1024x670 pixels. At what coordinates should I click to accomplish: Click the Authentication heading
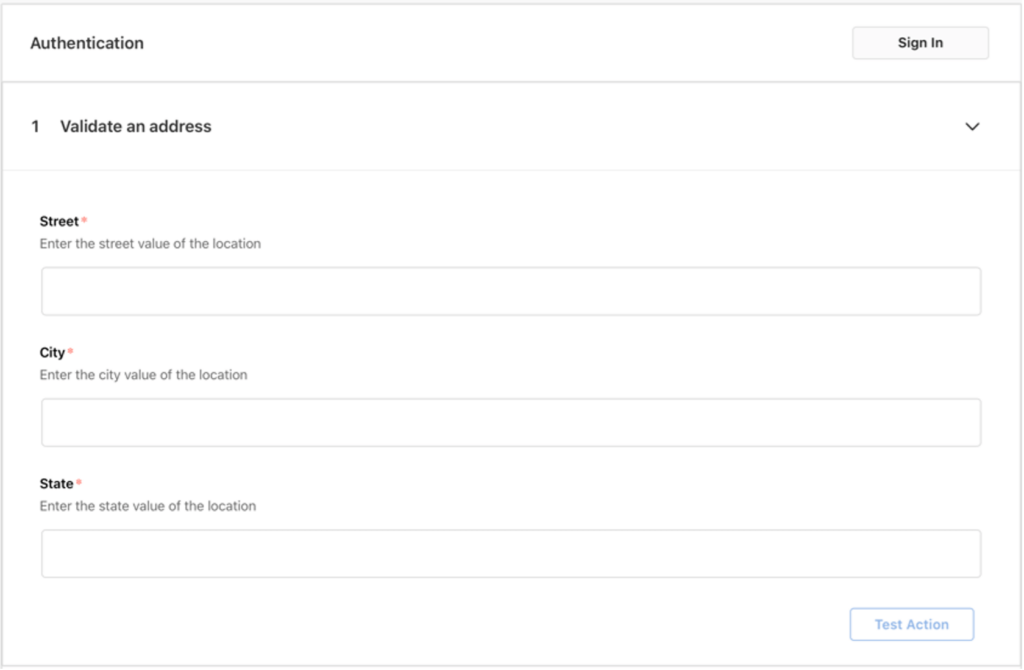[87, 43]
